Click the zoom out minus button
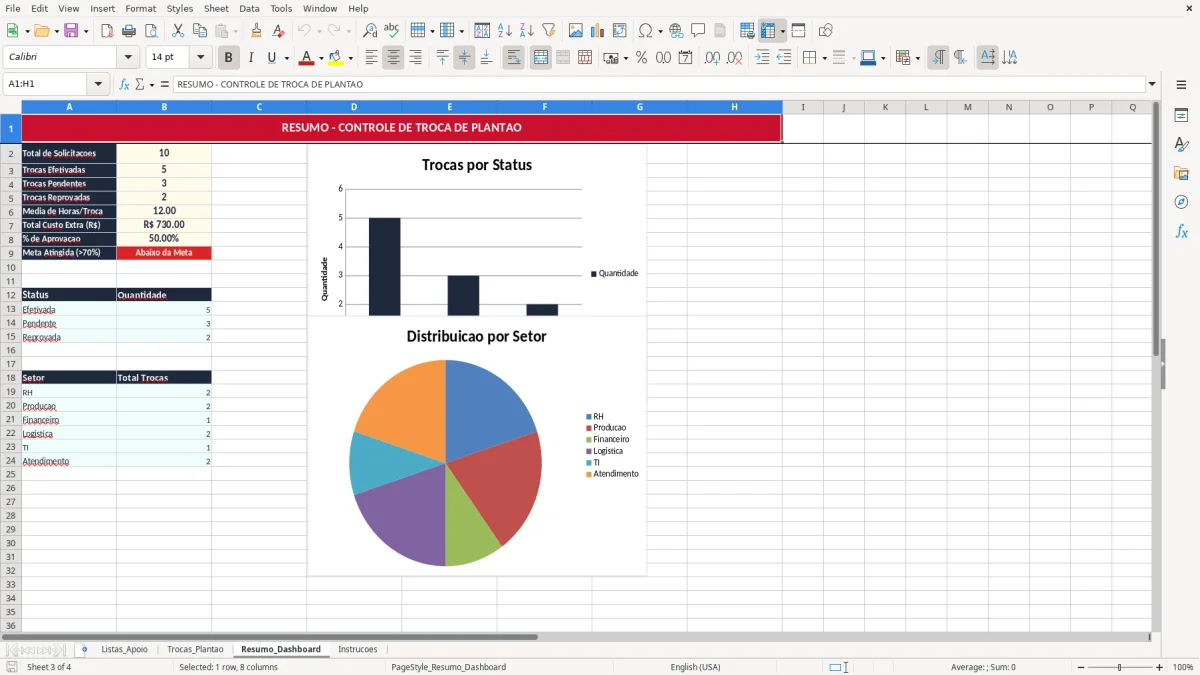The image size is (1200, 675). (x=1082, y=667)
